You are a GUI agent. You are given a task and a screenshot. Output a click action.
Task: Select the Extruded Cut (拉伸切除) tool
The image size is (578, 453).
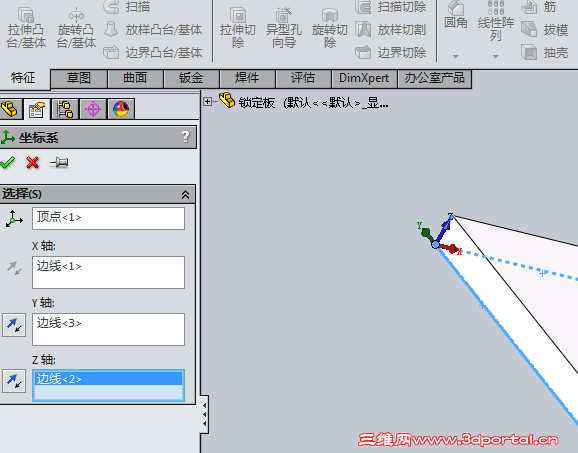click(238, 28)
